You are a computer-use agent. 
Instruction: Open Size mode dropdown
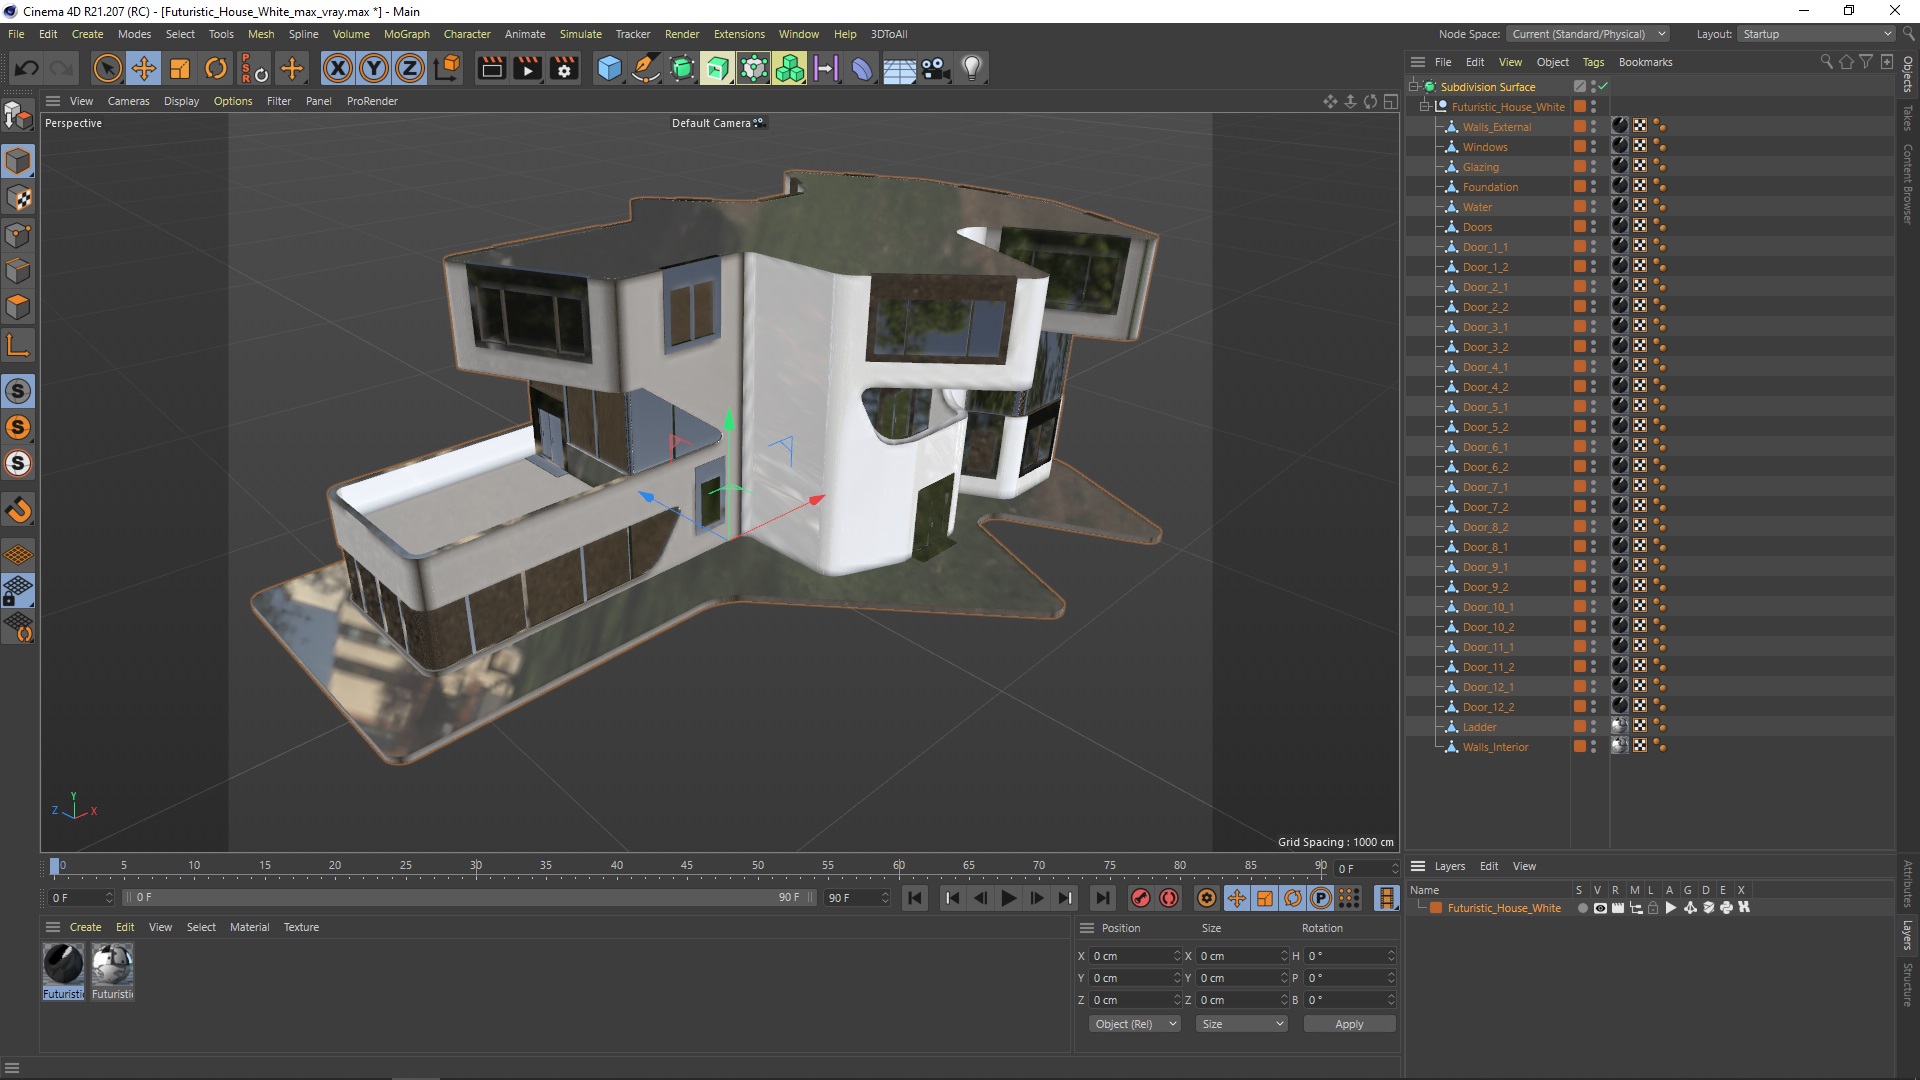(x=1241, y=1024)
